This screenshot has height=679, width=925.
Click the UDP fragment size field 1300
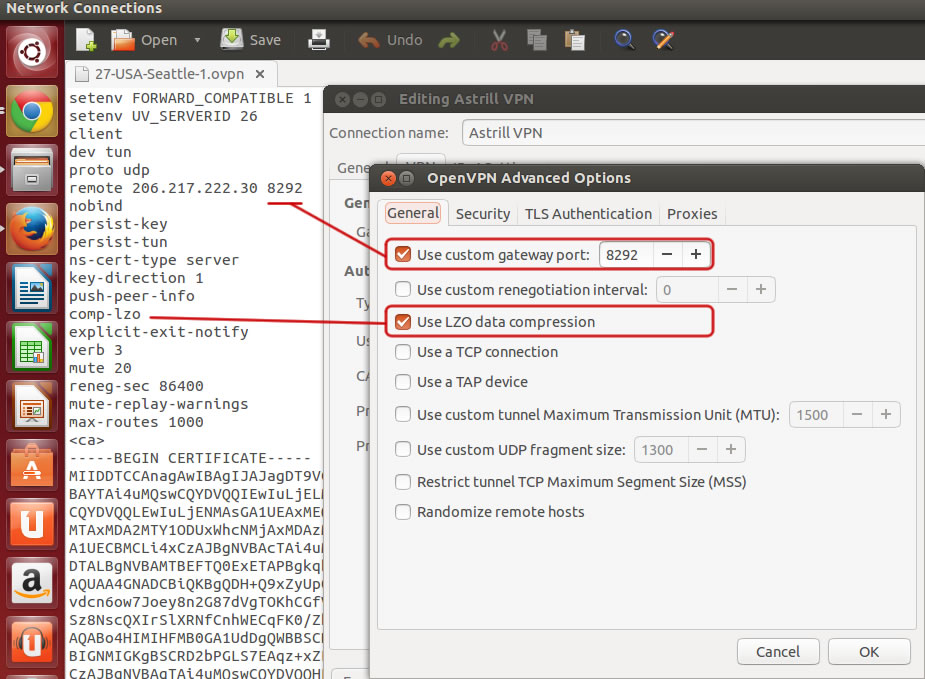tap(661, 450)
